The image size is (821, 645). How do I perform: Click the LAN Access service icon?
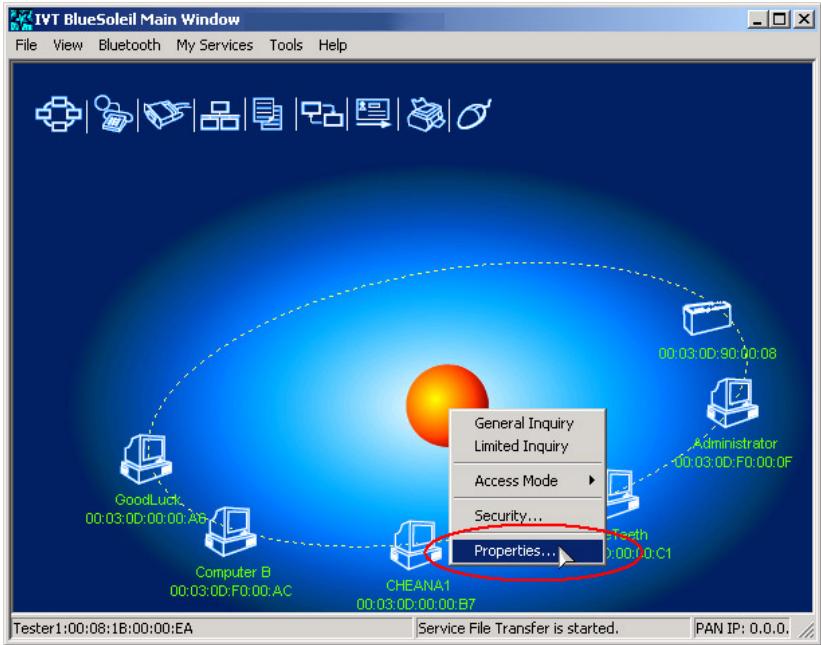pyautogui.click(x=219, y=115)
